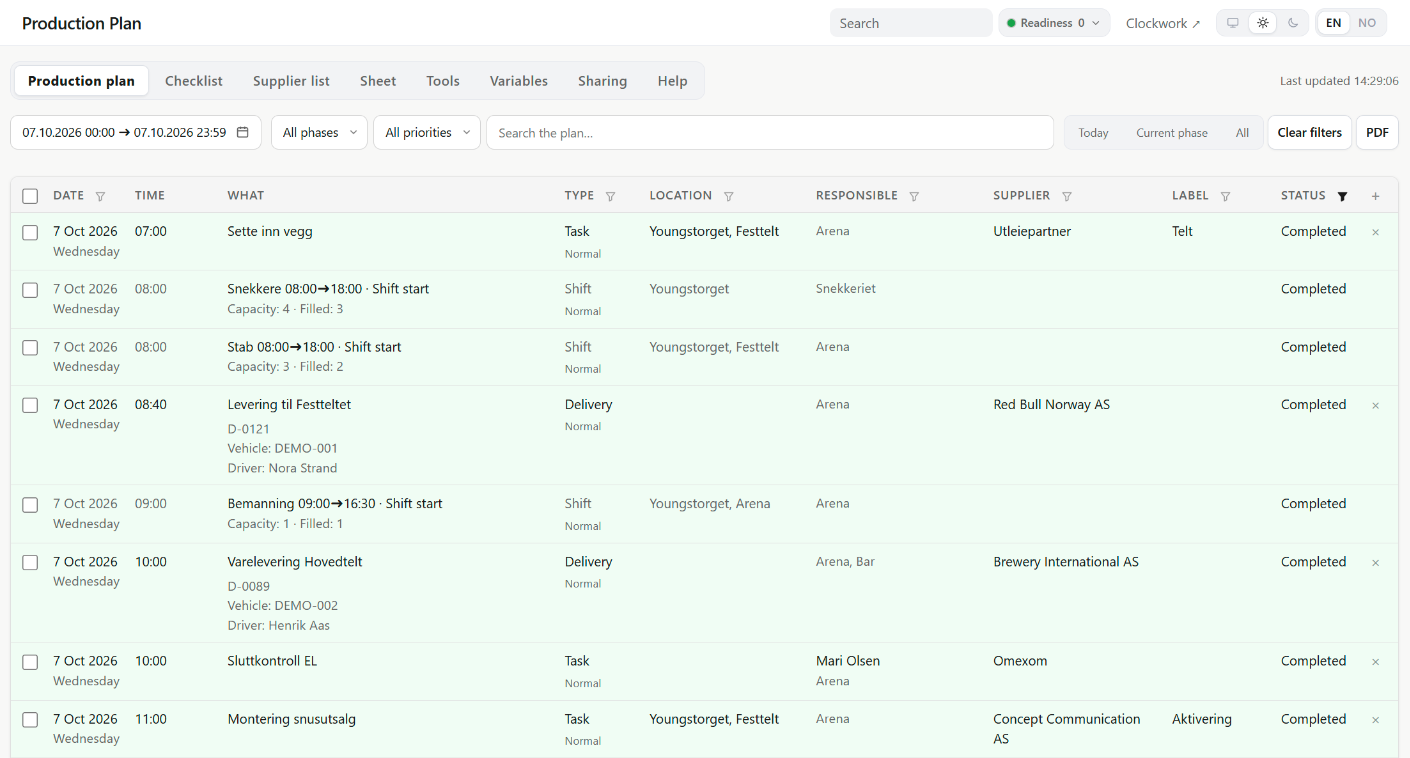1410x758 pixels.
Task: Clear all active filters
Action: [1310, 132]
